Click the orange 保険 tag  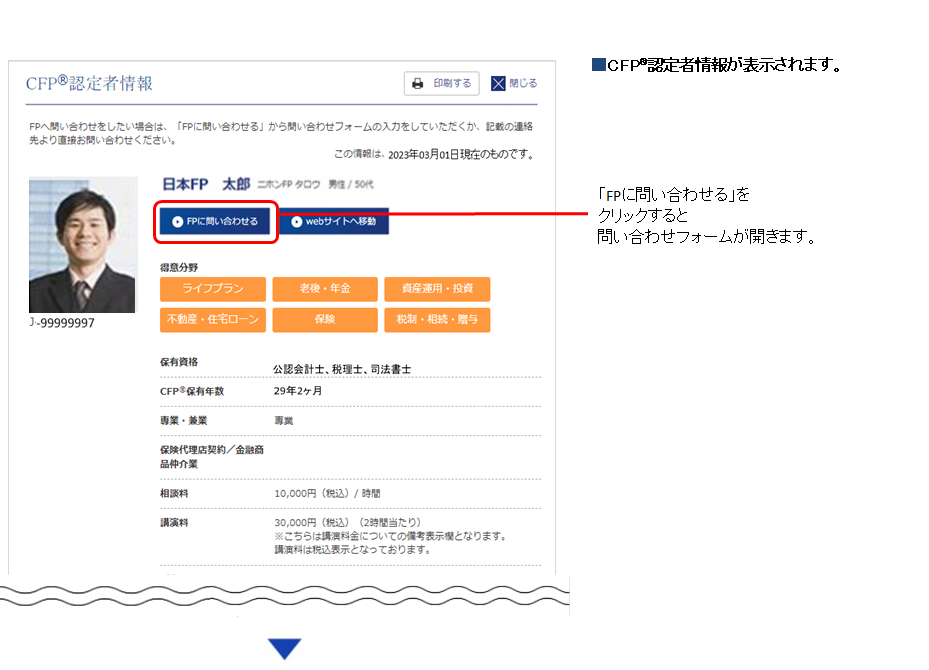click(x=324, y=320)
